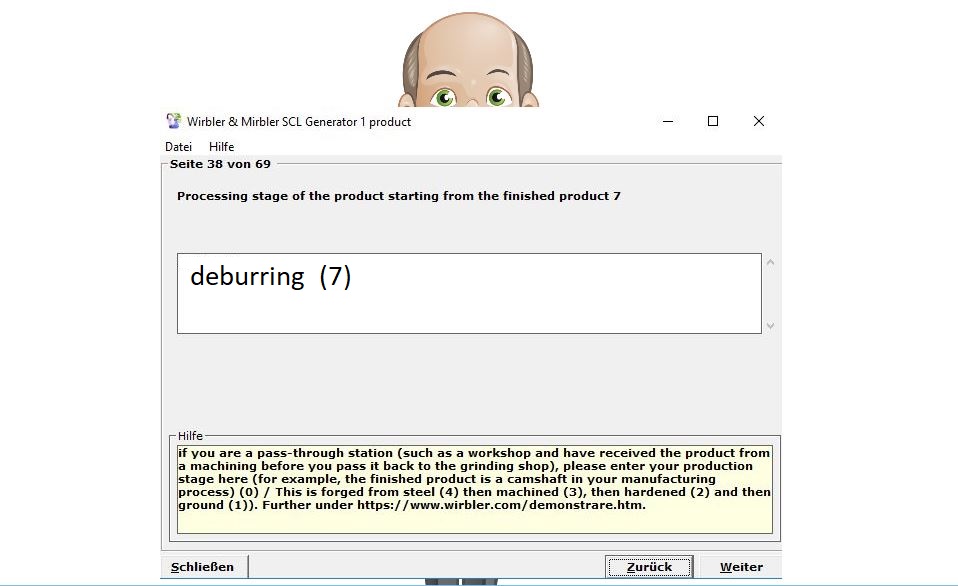Click into the 'deburring (7)' text field
Screen dimensions: 958x586
pyautogui.click(x=469, y=293)
